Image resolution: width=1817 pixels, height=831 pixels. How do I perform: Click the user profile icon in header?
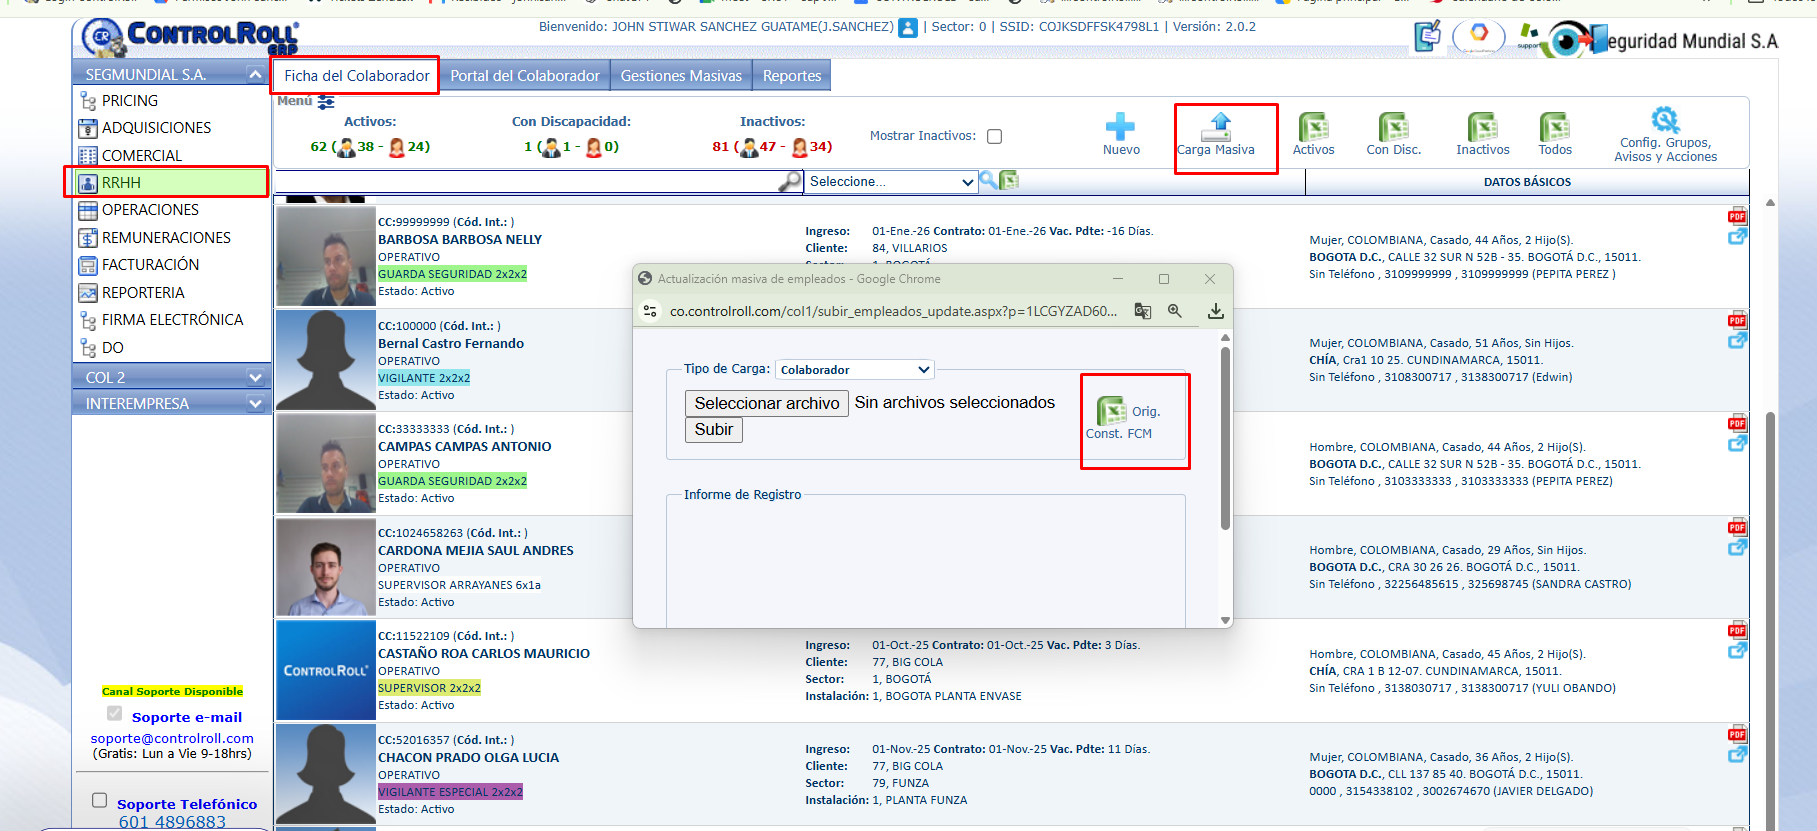point(908,28)
